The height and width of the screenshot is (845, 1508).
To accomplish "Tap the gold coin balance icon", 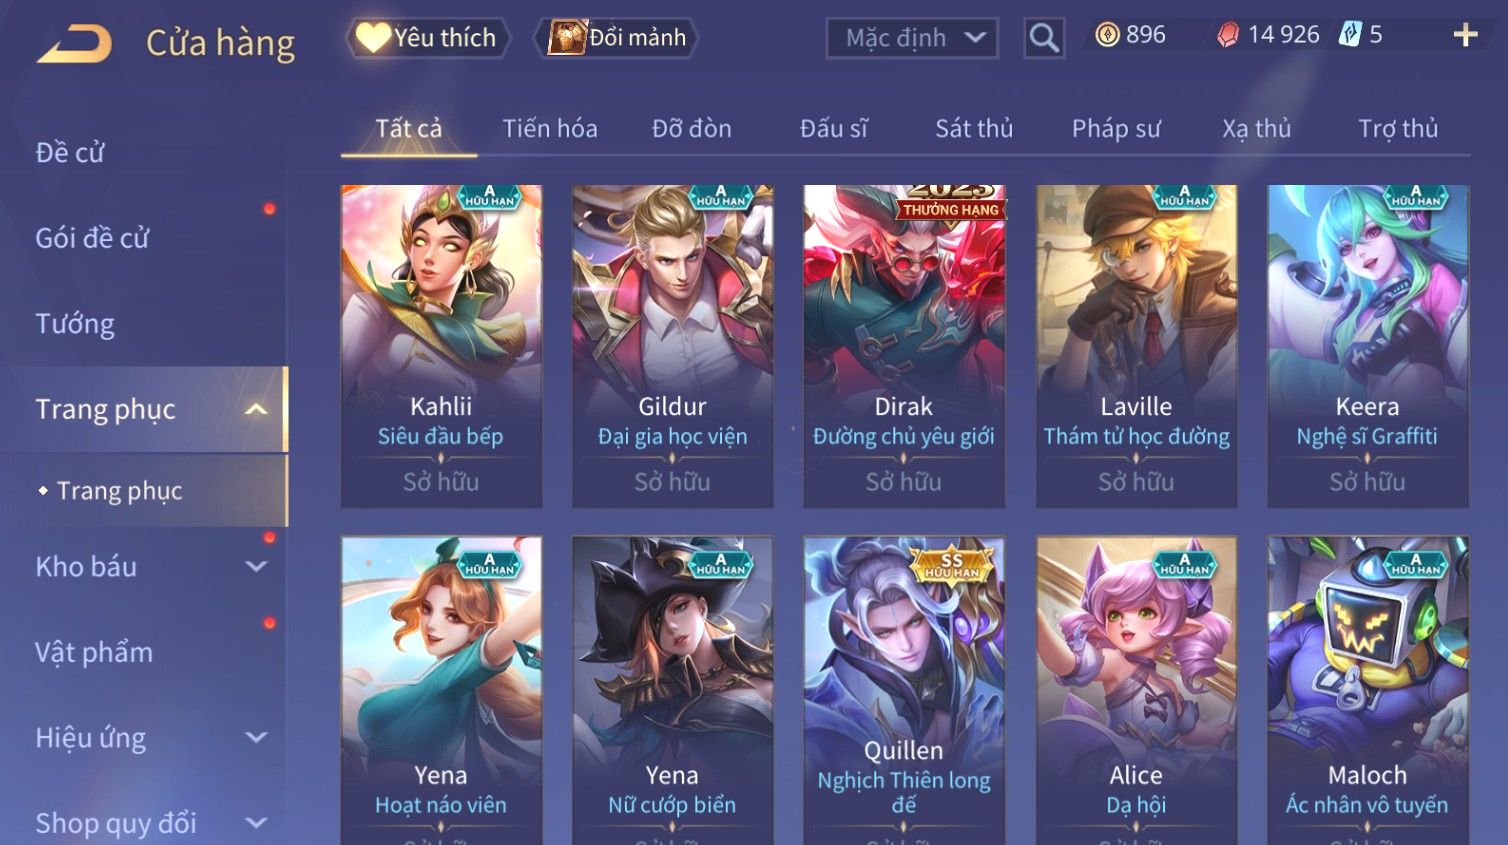I will [1107, 35].
